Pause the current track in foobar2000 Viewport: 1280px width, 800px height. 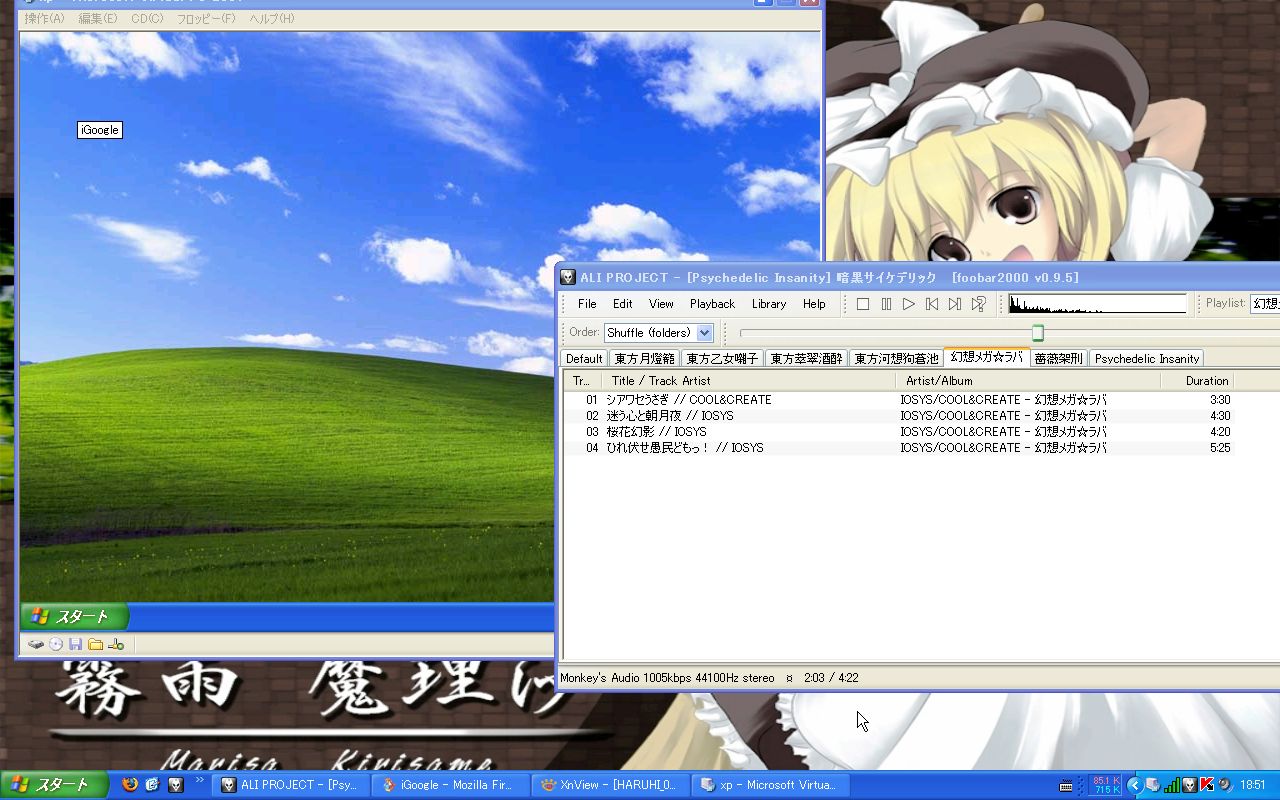click(x=886, y=304)
